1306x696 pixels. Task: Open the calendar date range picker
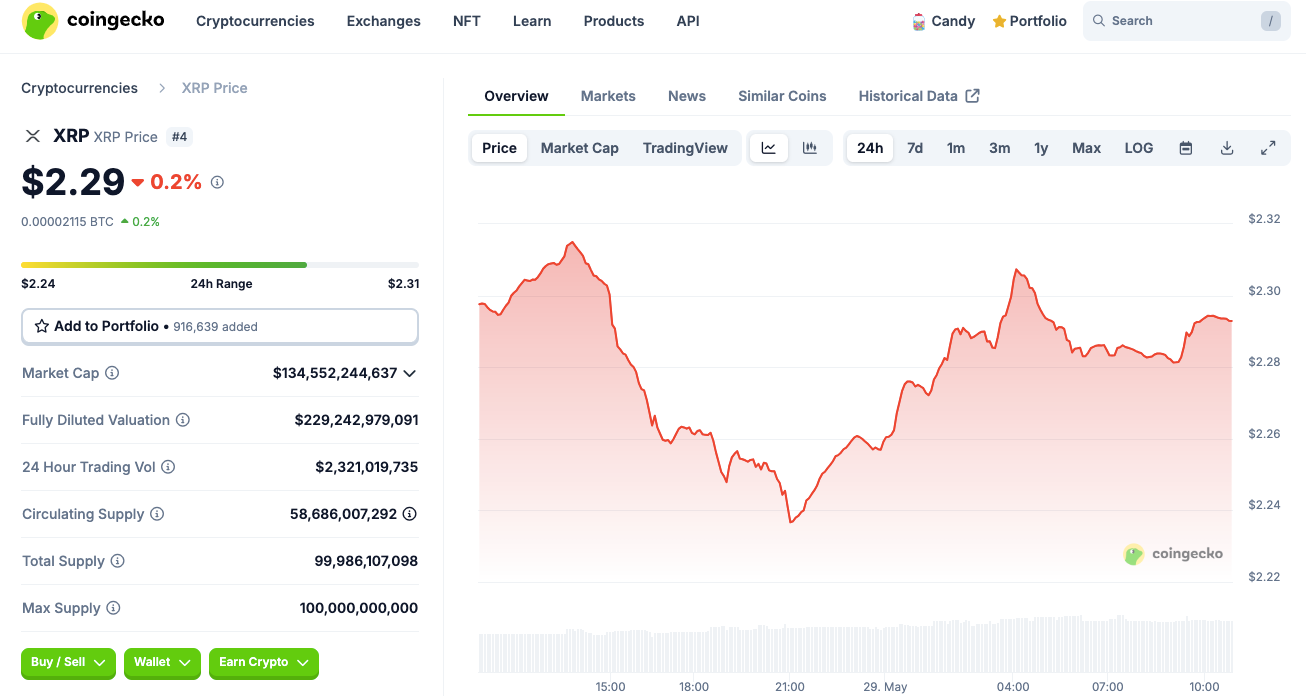point(1186,148)
